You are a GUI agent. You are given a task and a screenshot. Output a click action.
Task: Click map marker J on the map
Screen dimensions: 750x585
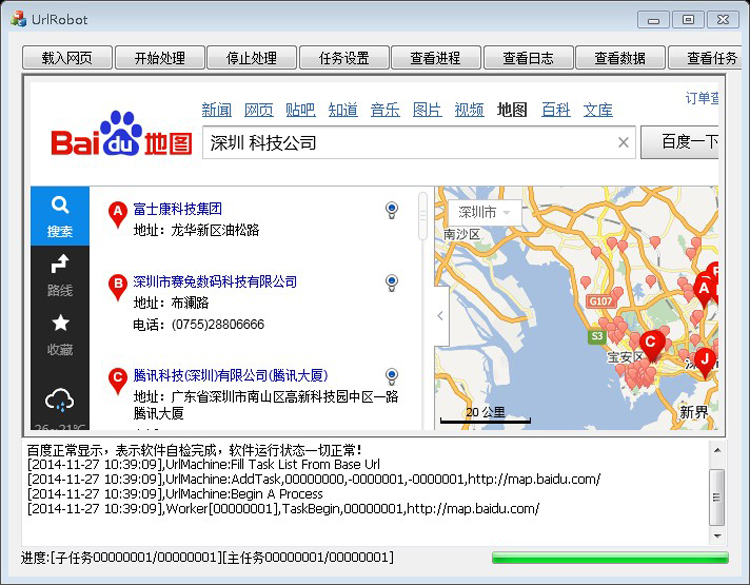tap(705, 362)
